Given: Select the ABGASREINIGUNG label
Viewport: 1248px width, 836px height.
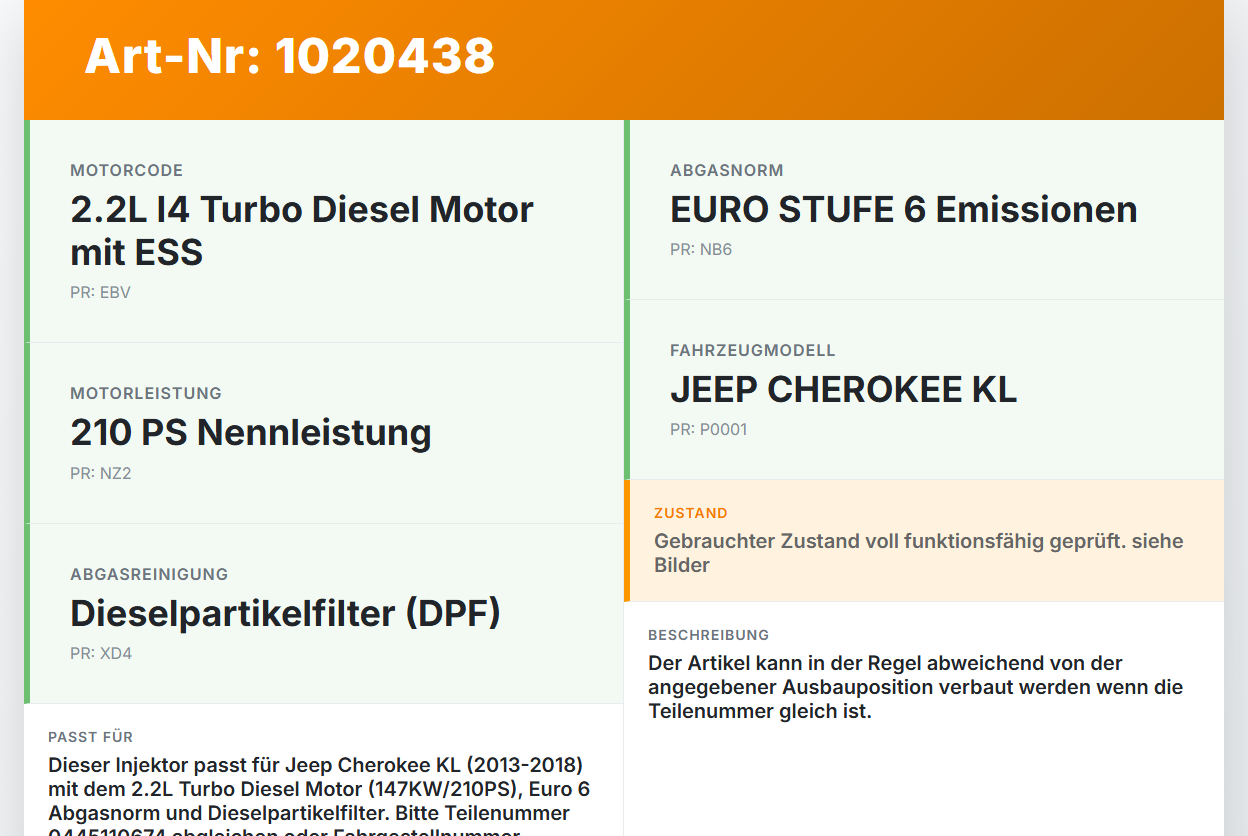Looking at the screenshot, I should [x=149, y=575].
